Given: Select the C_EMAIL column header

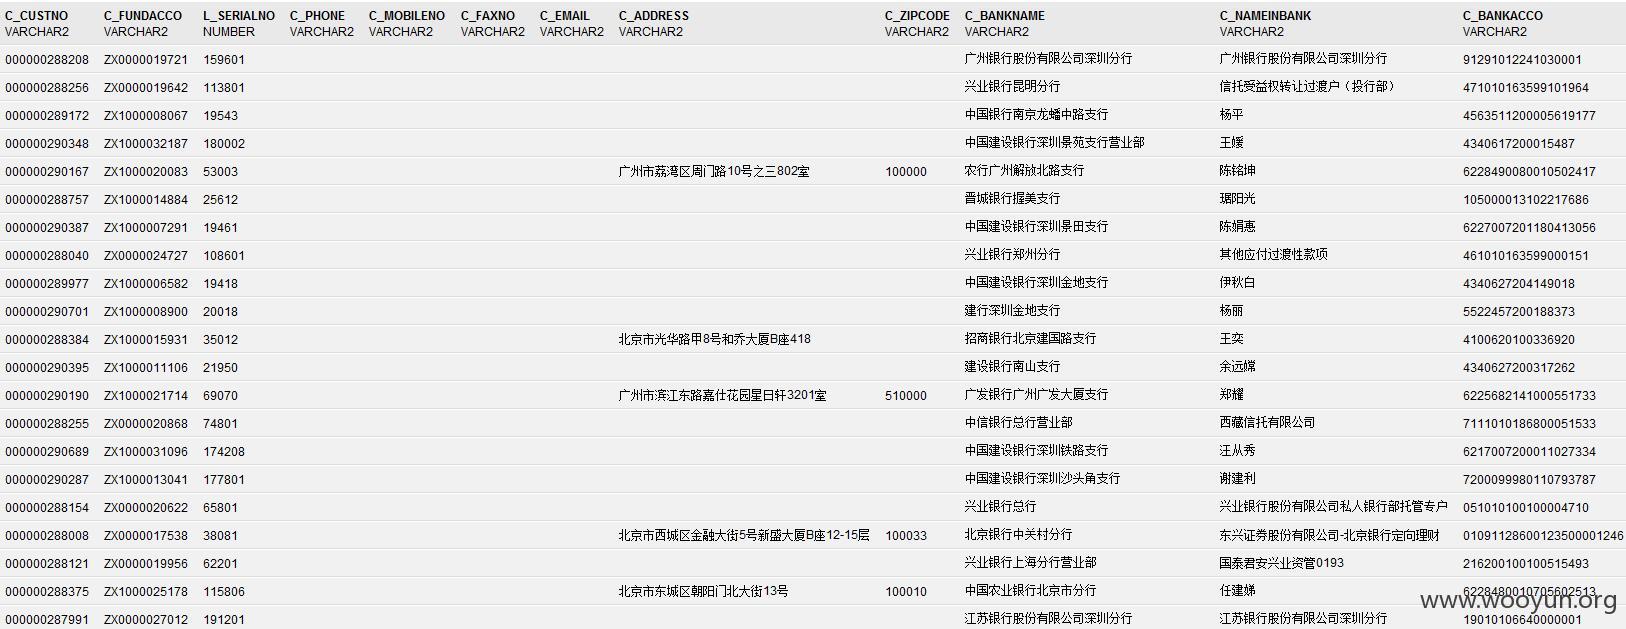Looking at the screenshot, I should [565, 16].
